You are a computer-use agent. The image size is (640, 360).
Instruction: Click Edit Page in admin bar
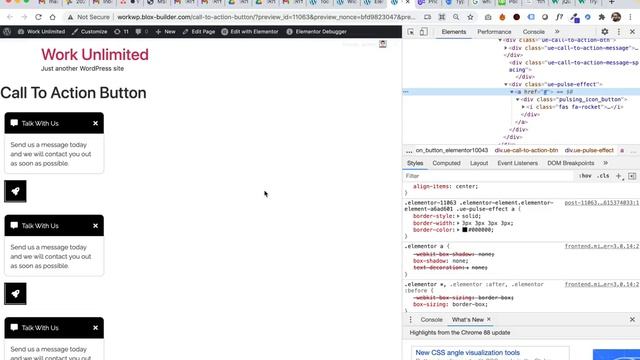[x=198, y=31]
